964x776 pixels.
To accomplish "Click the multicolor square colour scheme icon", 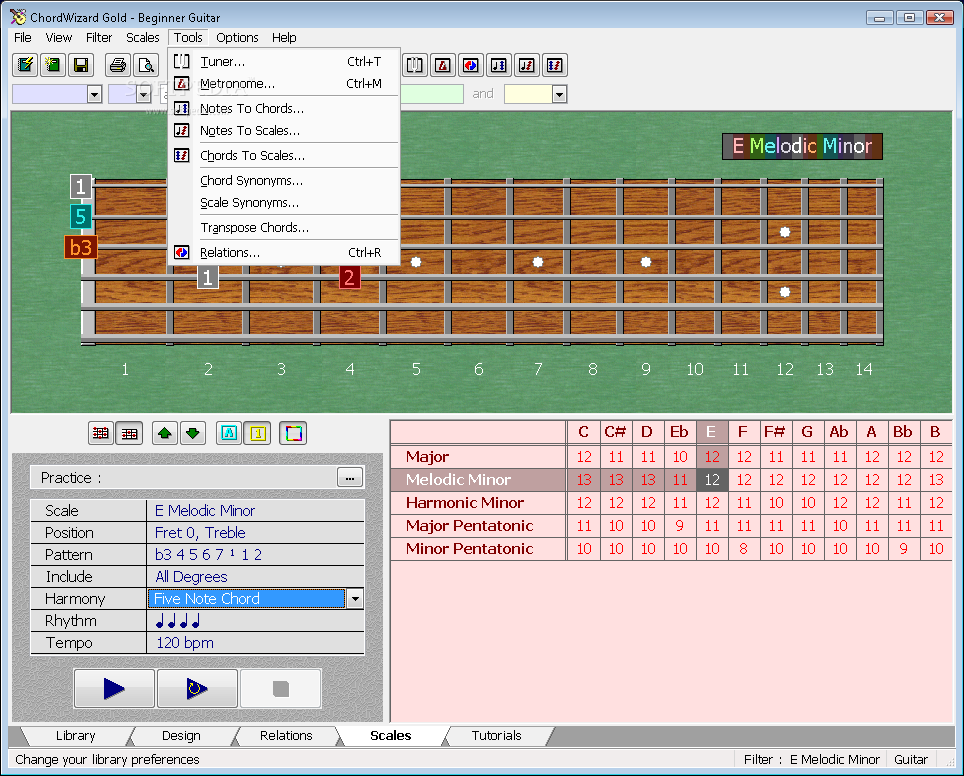I will [293, 433].
